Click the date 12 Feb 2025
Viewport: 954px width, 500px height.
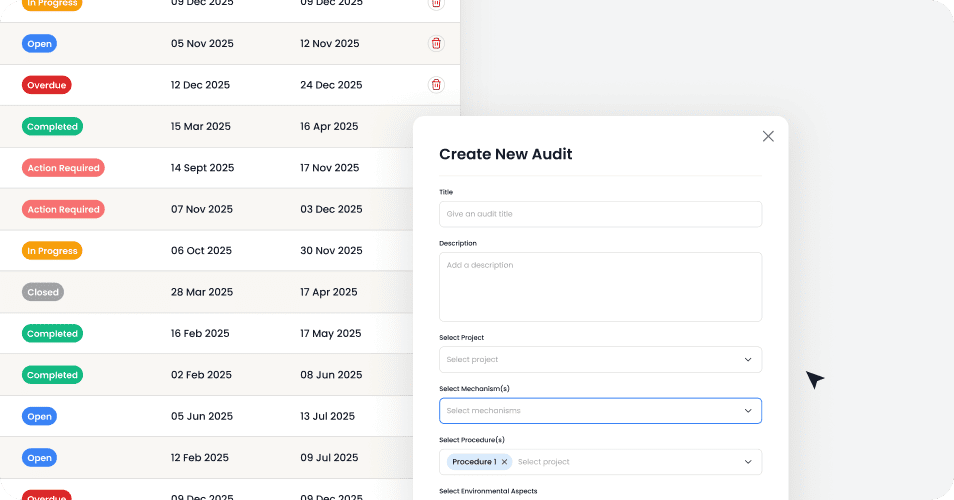click(x=200, y=457)
